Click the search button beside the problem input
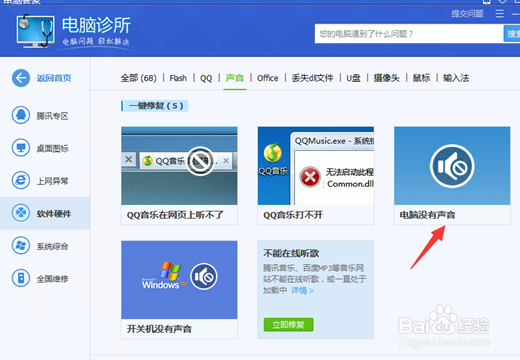Screen dimensions: 520x360 (x=512, y=34)
